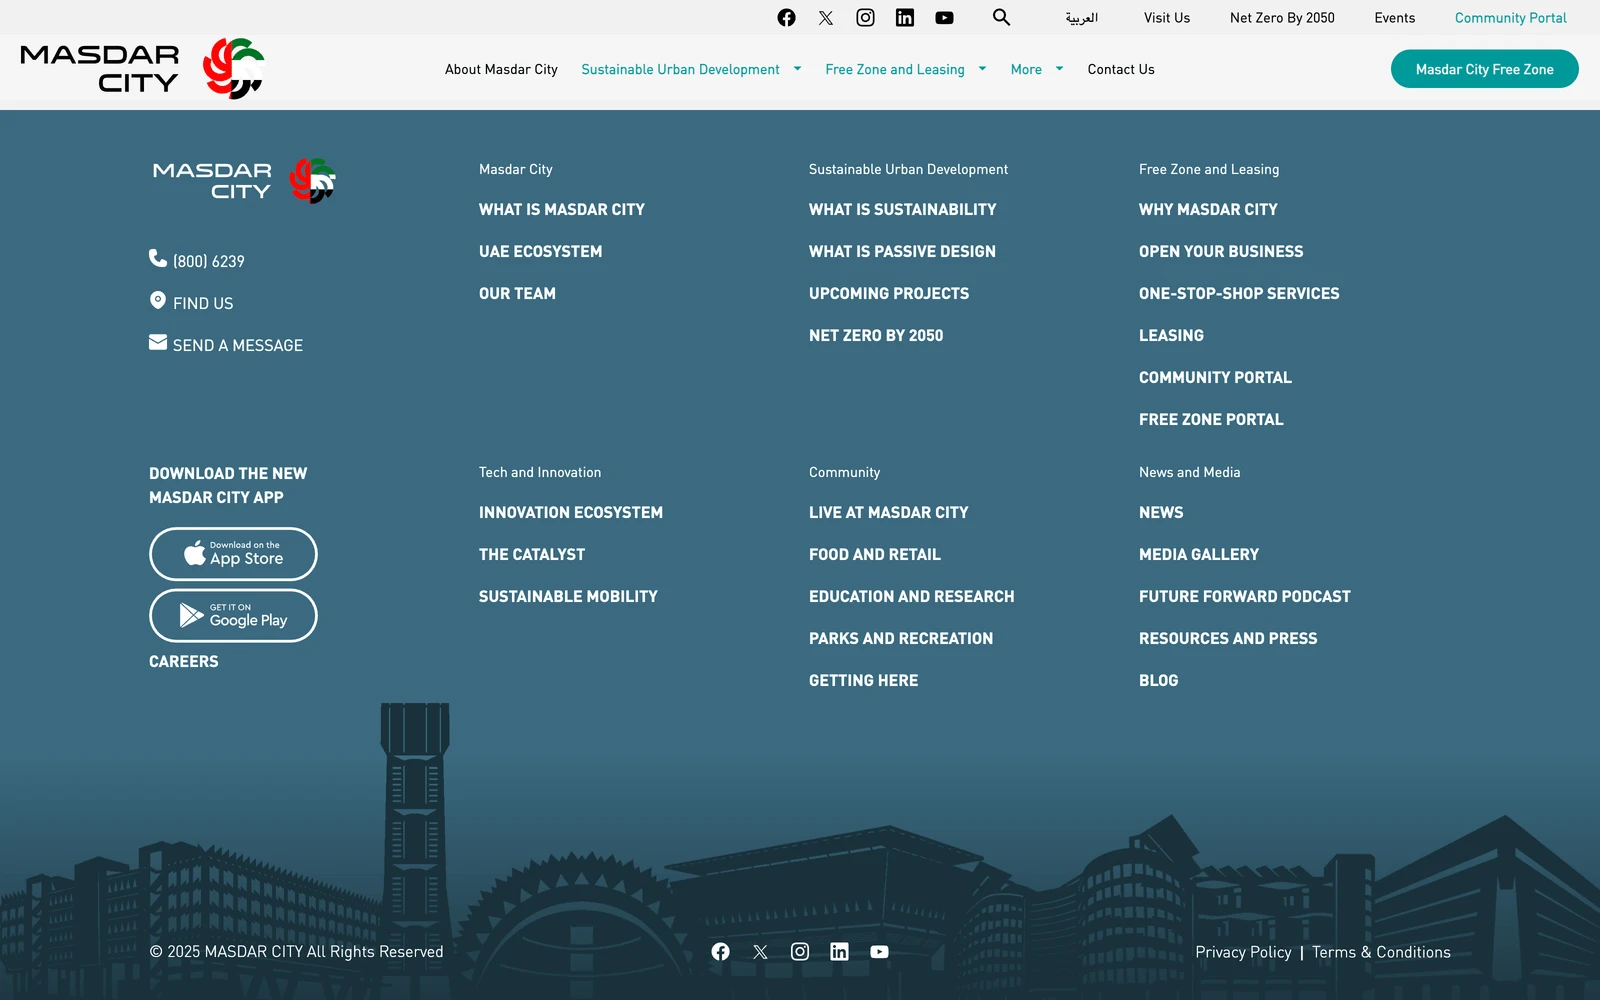The width and height of the screenshot is (1600, 1000).
Task: Open Net Zero By 2050 top link
Action: (x=1282, y=18)
